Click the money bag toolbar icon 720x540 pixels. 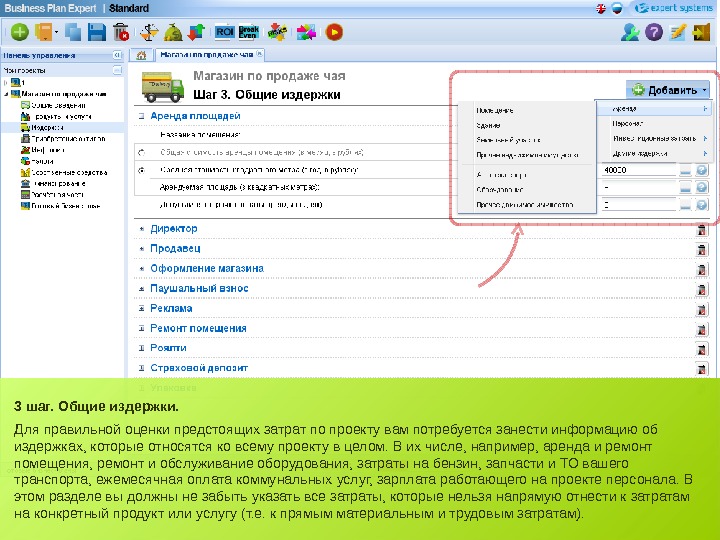pyautogui.click(x=173, y=32)
